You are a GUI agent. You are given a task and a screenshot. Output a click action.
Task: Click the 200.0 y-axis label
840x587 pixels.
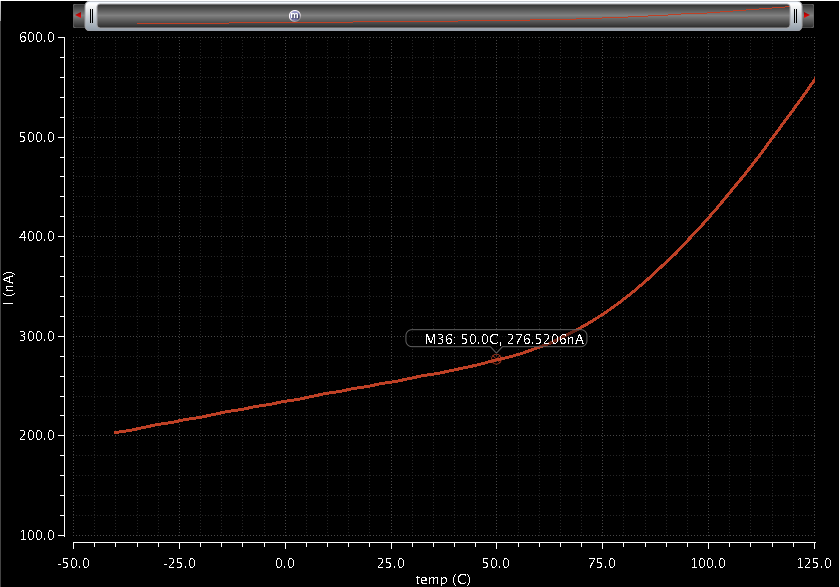coord(37,435)
